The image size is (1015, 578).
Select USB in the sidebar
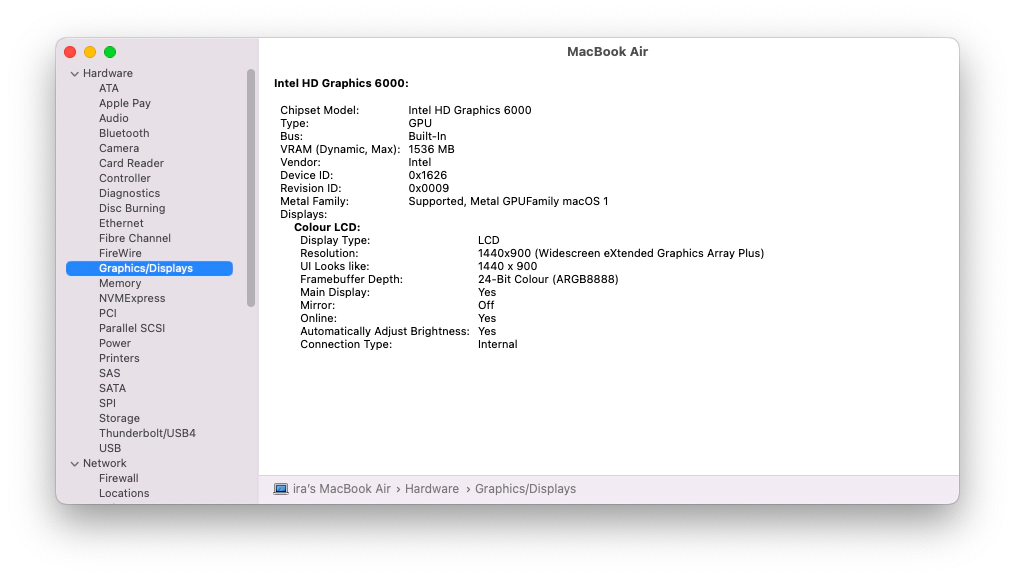pyautogui.click(x=110, y=448)
